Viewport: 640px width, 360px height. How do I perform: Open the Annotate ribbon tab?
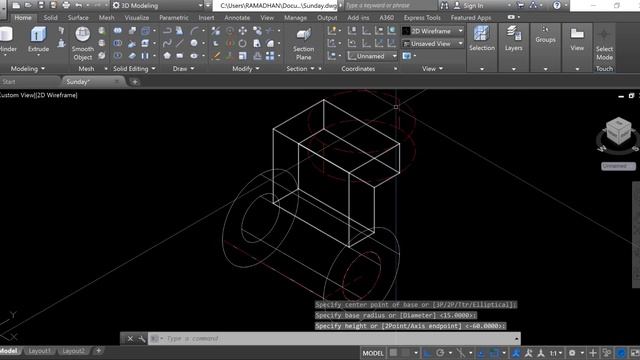pyautogui.click(x=237, y=18)
